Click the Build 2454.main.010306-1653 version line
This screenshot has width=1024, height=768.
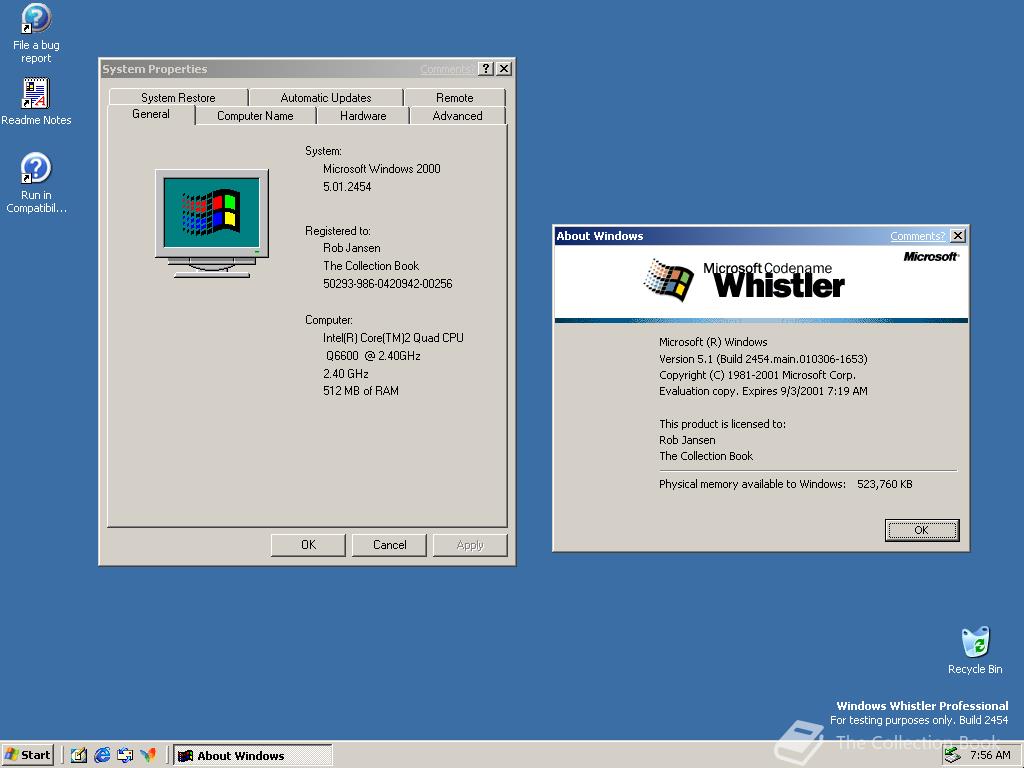pos(763,359)
